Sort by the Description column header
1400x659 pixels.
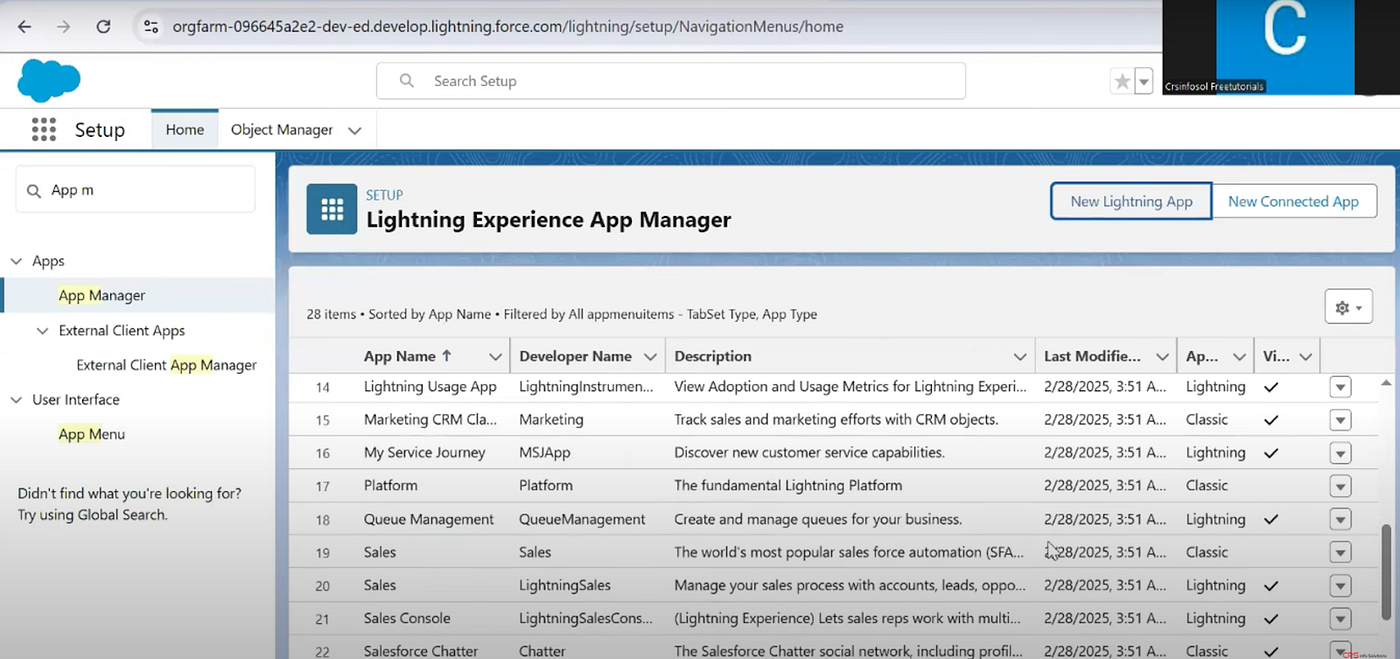click(713, 356)
